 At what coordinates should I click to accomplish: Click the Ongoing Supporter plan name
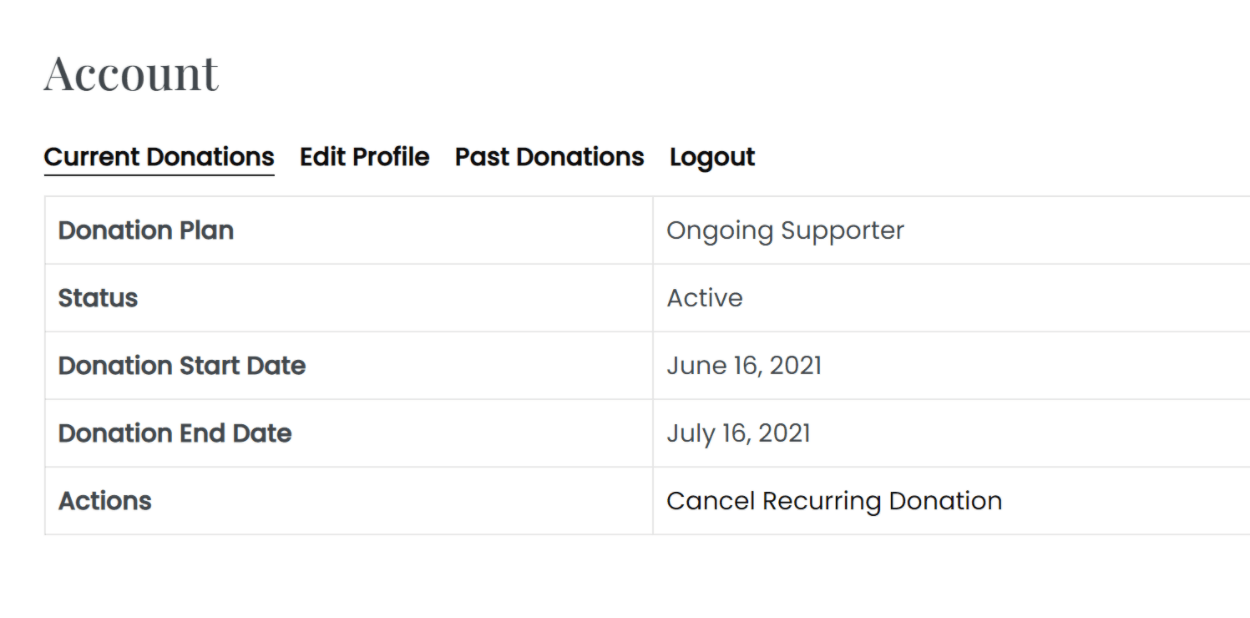tap(786, 230)
